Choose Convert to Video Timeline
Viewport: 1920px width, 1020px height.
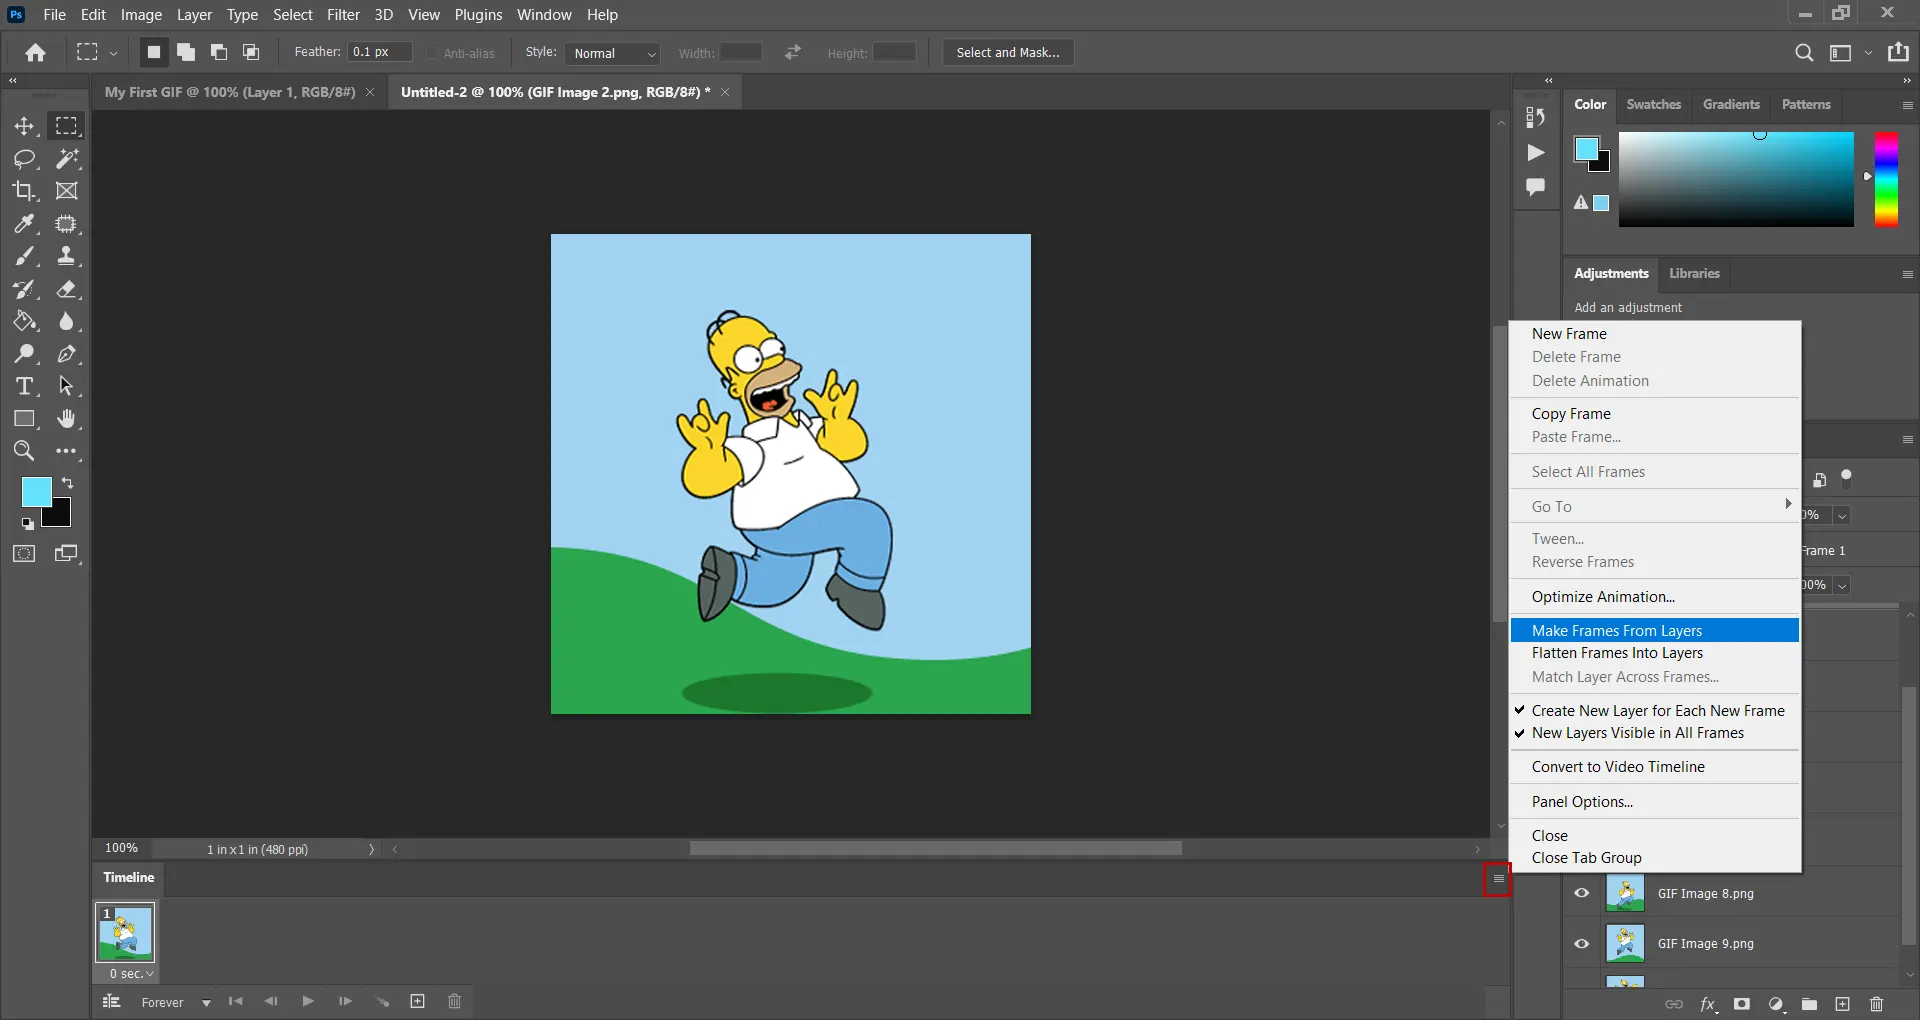point(1654,767)
